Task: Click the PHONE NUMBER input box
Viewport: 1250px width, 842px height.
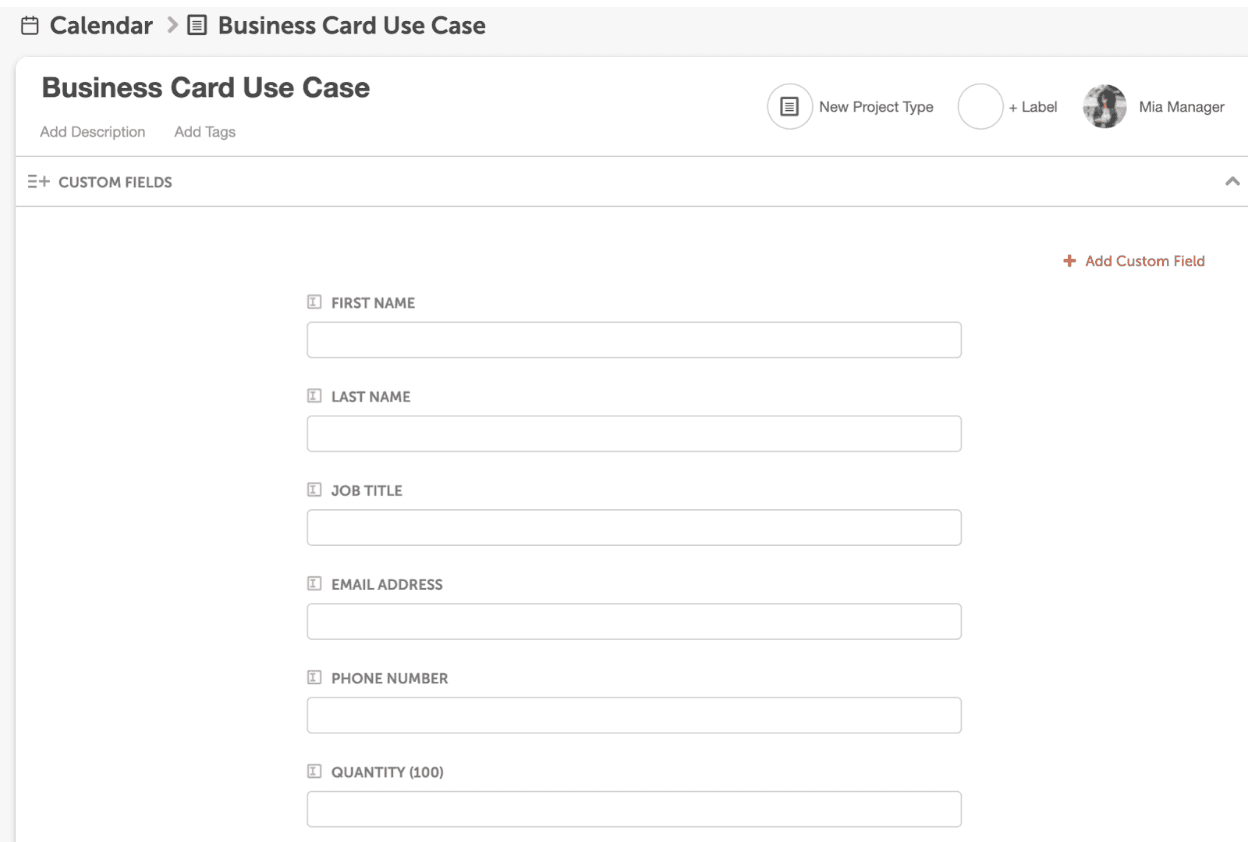Action: (x=634, y=716)
